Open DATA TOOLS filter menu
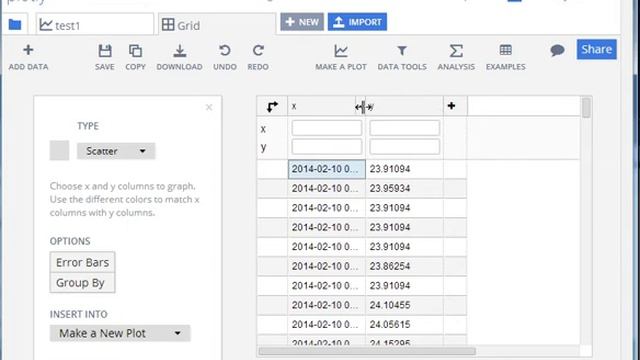The width and height of the screenshot is (640, 360). 402,58
